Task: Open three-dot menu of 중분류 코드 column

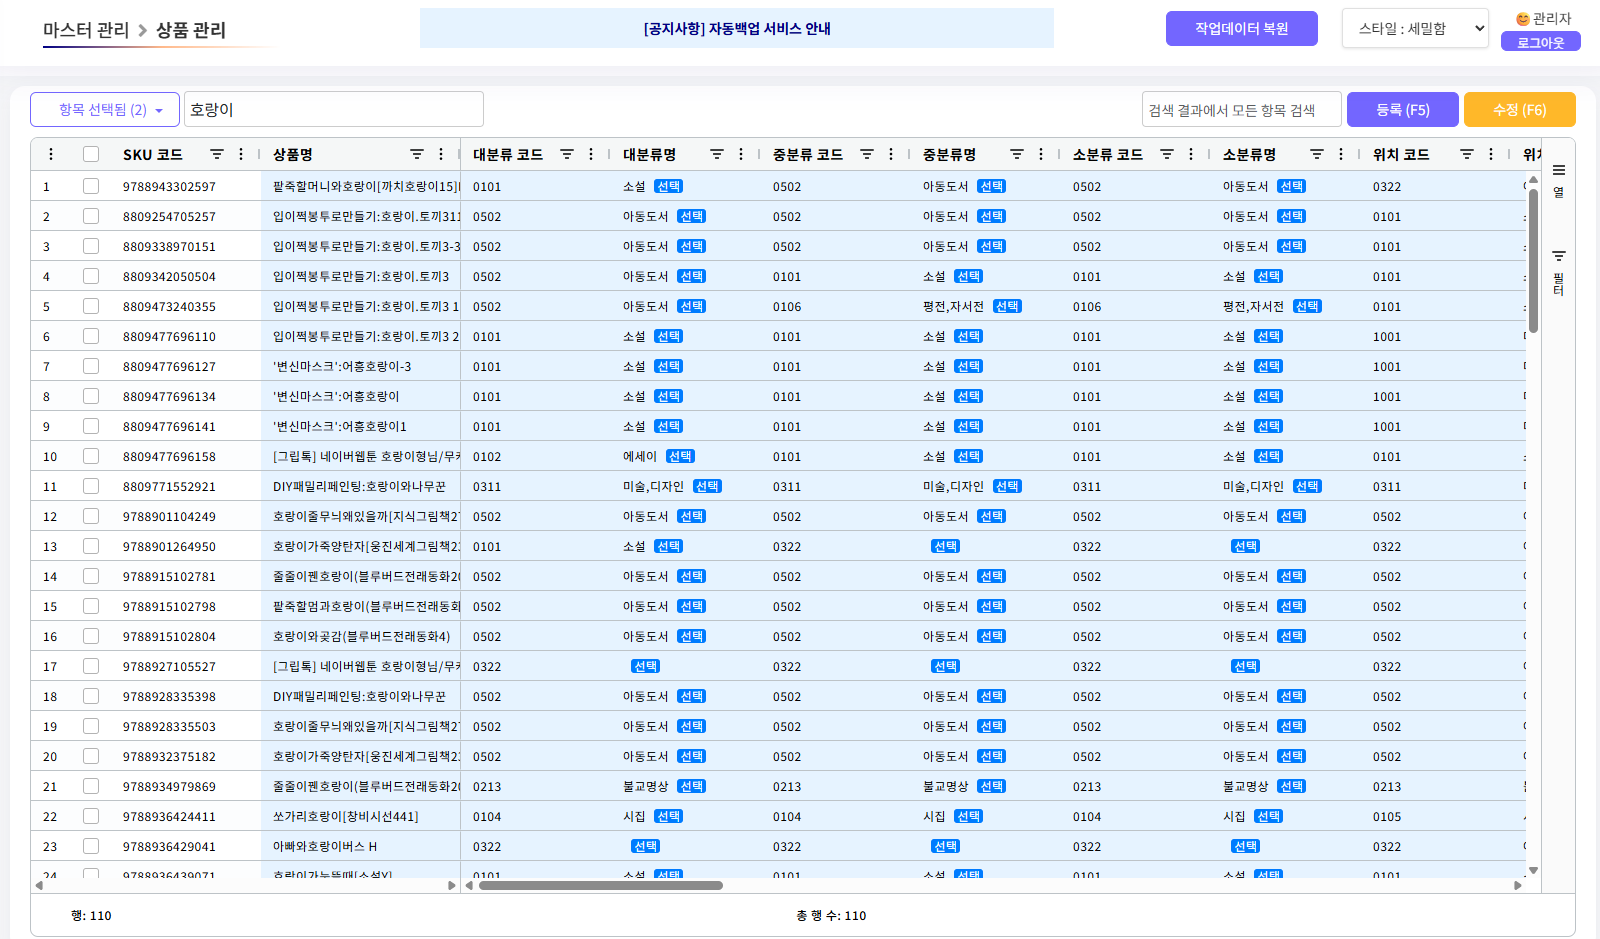Action: (891, 154)
